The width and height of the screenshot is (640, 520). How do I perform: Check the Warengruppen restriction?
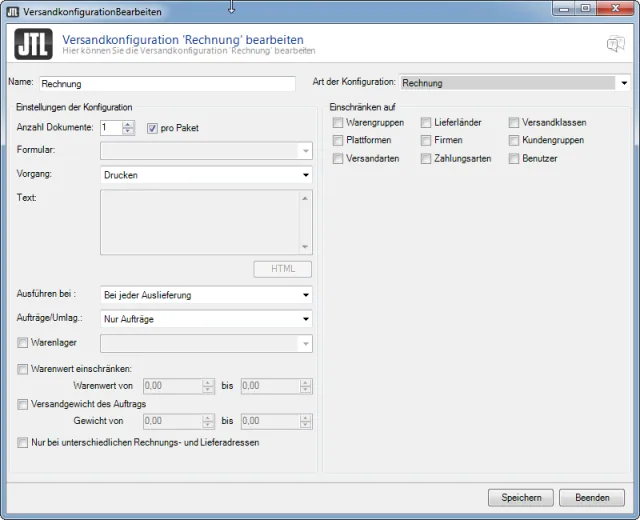click(x=338, y=122)
